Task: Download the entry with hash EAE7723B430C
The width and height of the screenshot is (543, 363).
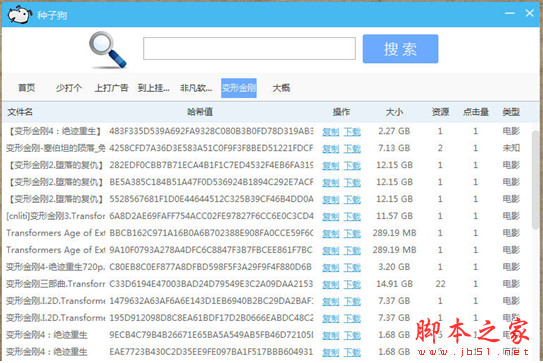Action: coord(352,352)
